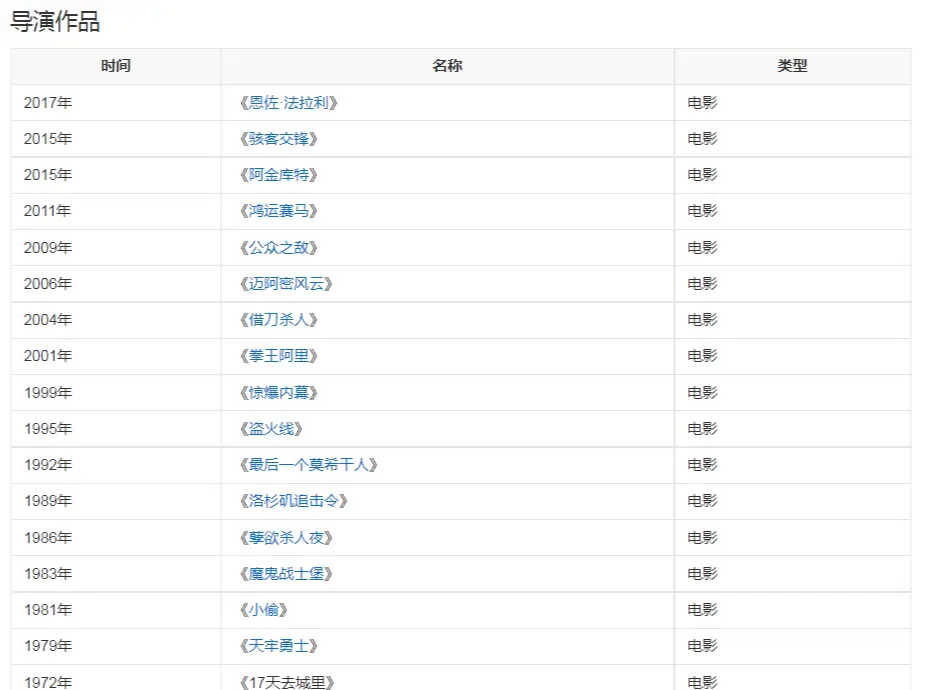Open the 《魔鬼战士堡》 film link
932x690 pixels.
pyautogui.click(x=286, y=574)
